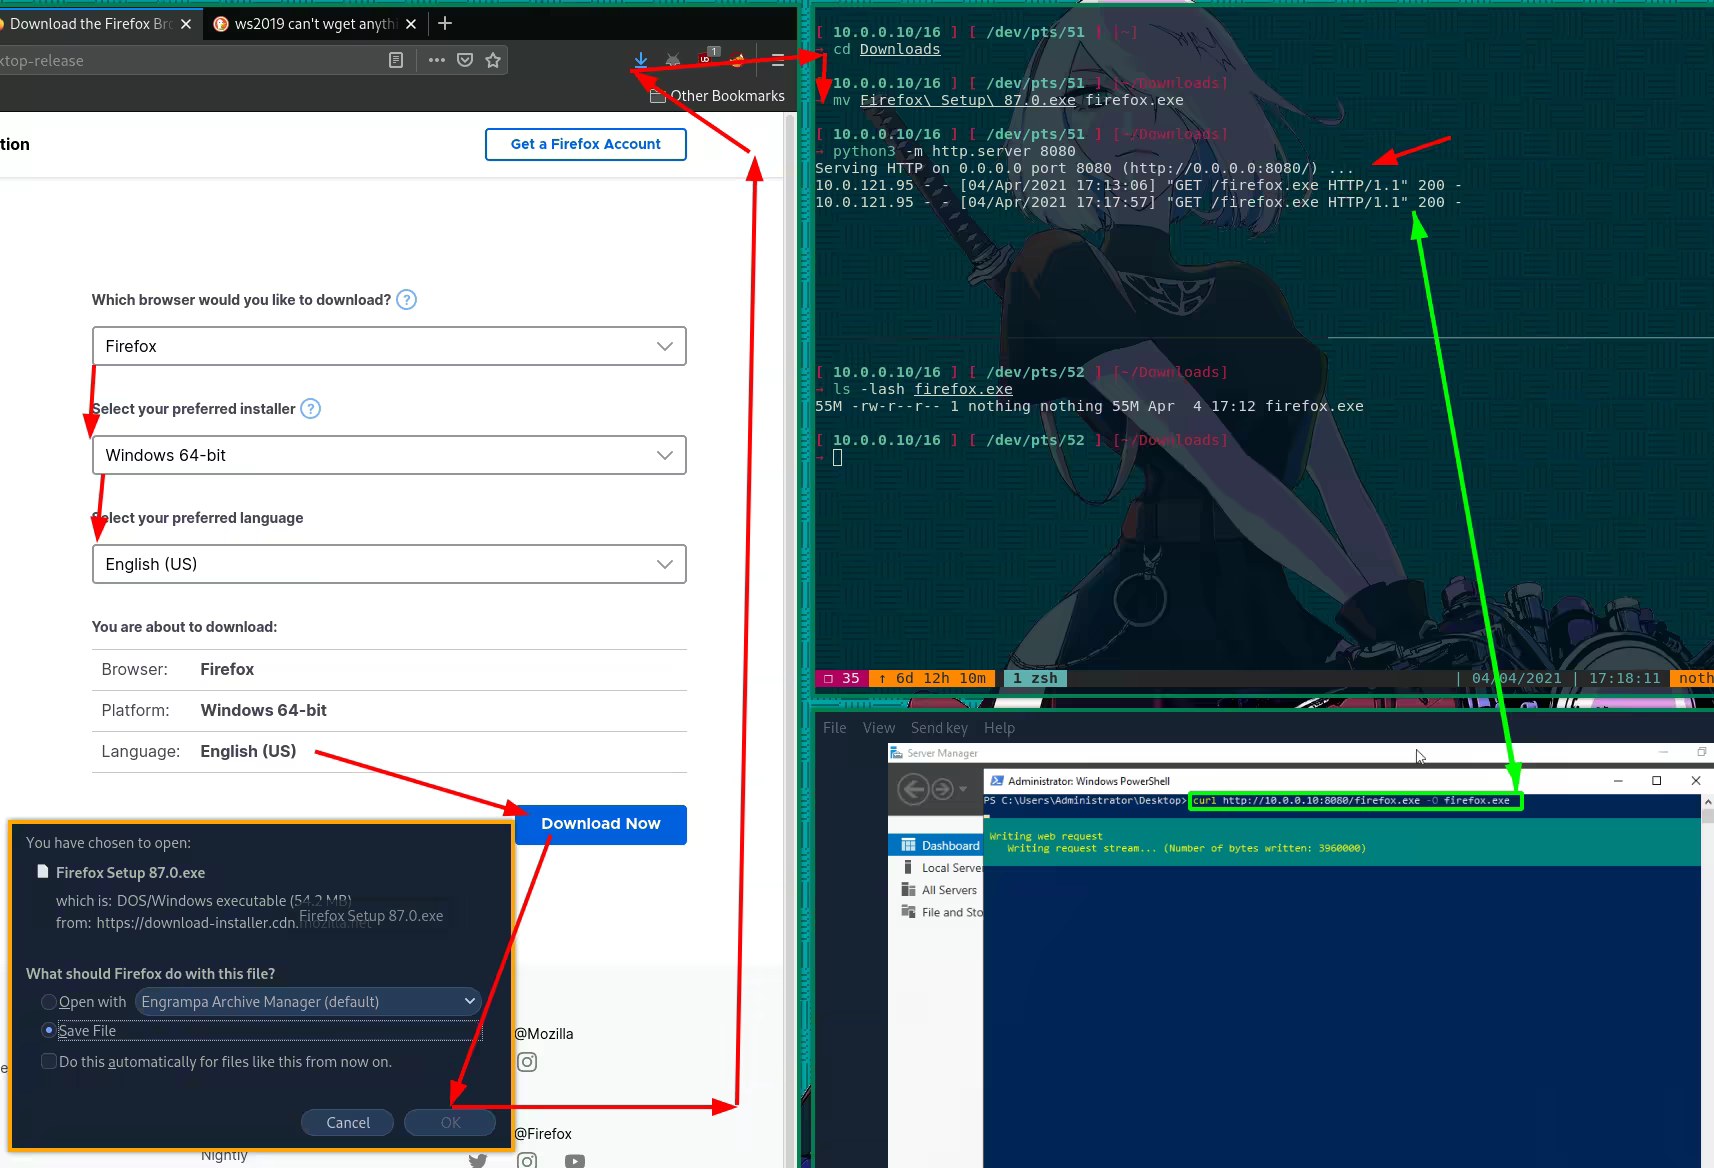This screenshot has width=1714, height=1168.
Task: Expand the English (US) language dropdown
Action: (389, 564)
